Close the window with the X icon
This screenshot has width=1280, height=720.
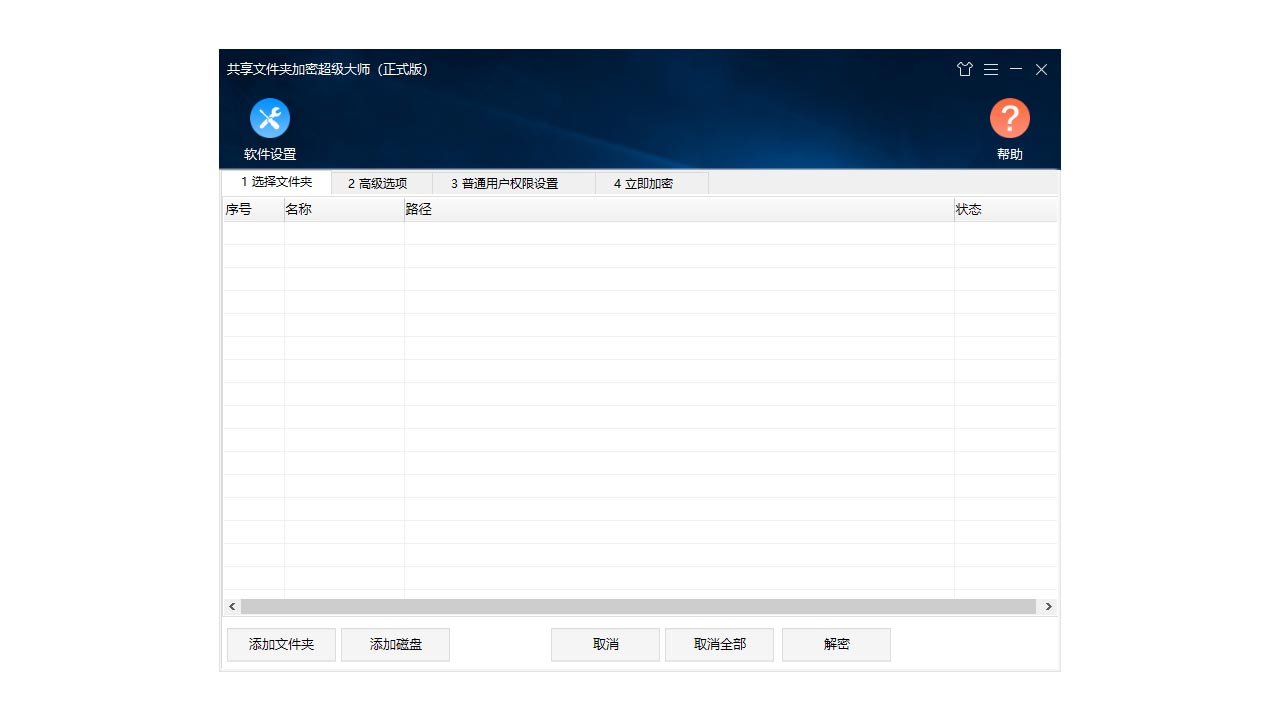pyautogui.click(x=1041, y=69)
